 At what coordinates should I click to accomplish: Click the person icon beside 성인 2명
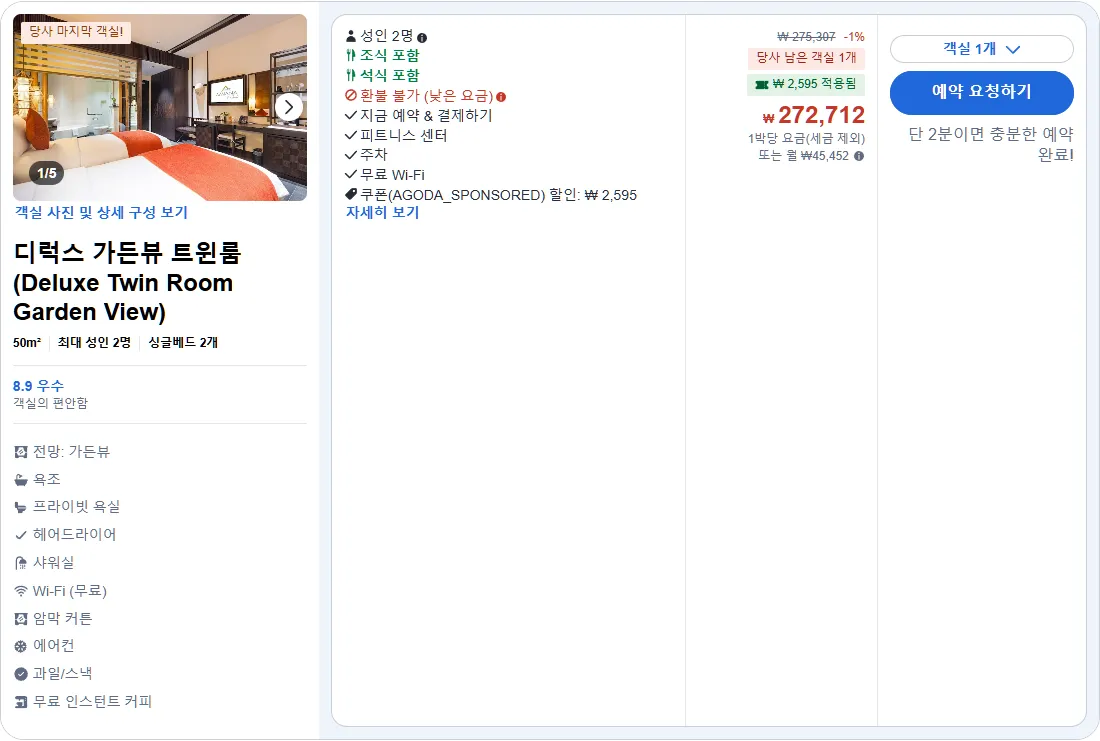pyautogui.click(x=351, y=36)
